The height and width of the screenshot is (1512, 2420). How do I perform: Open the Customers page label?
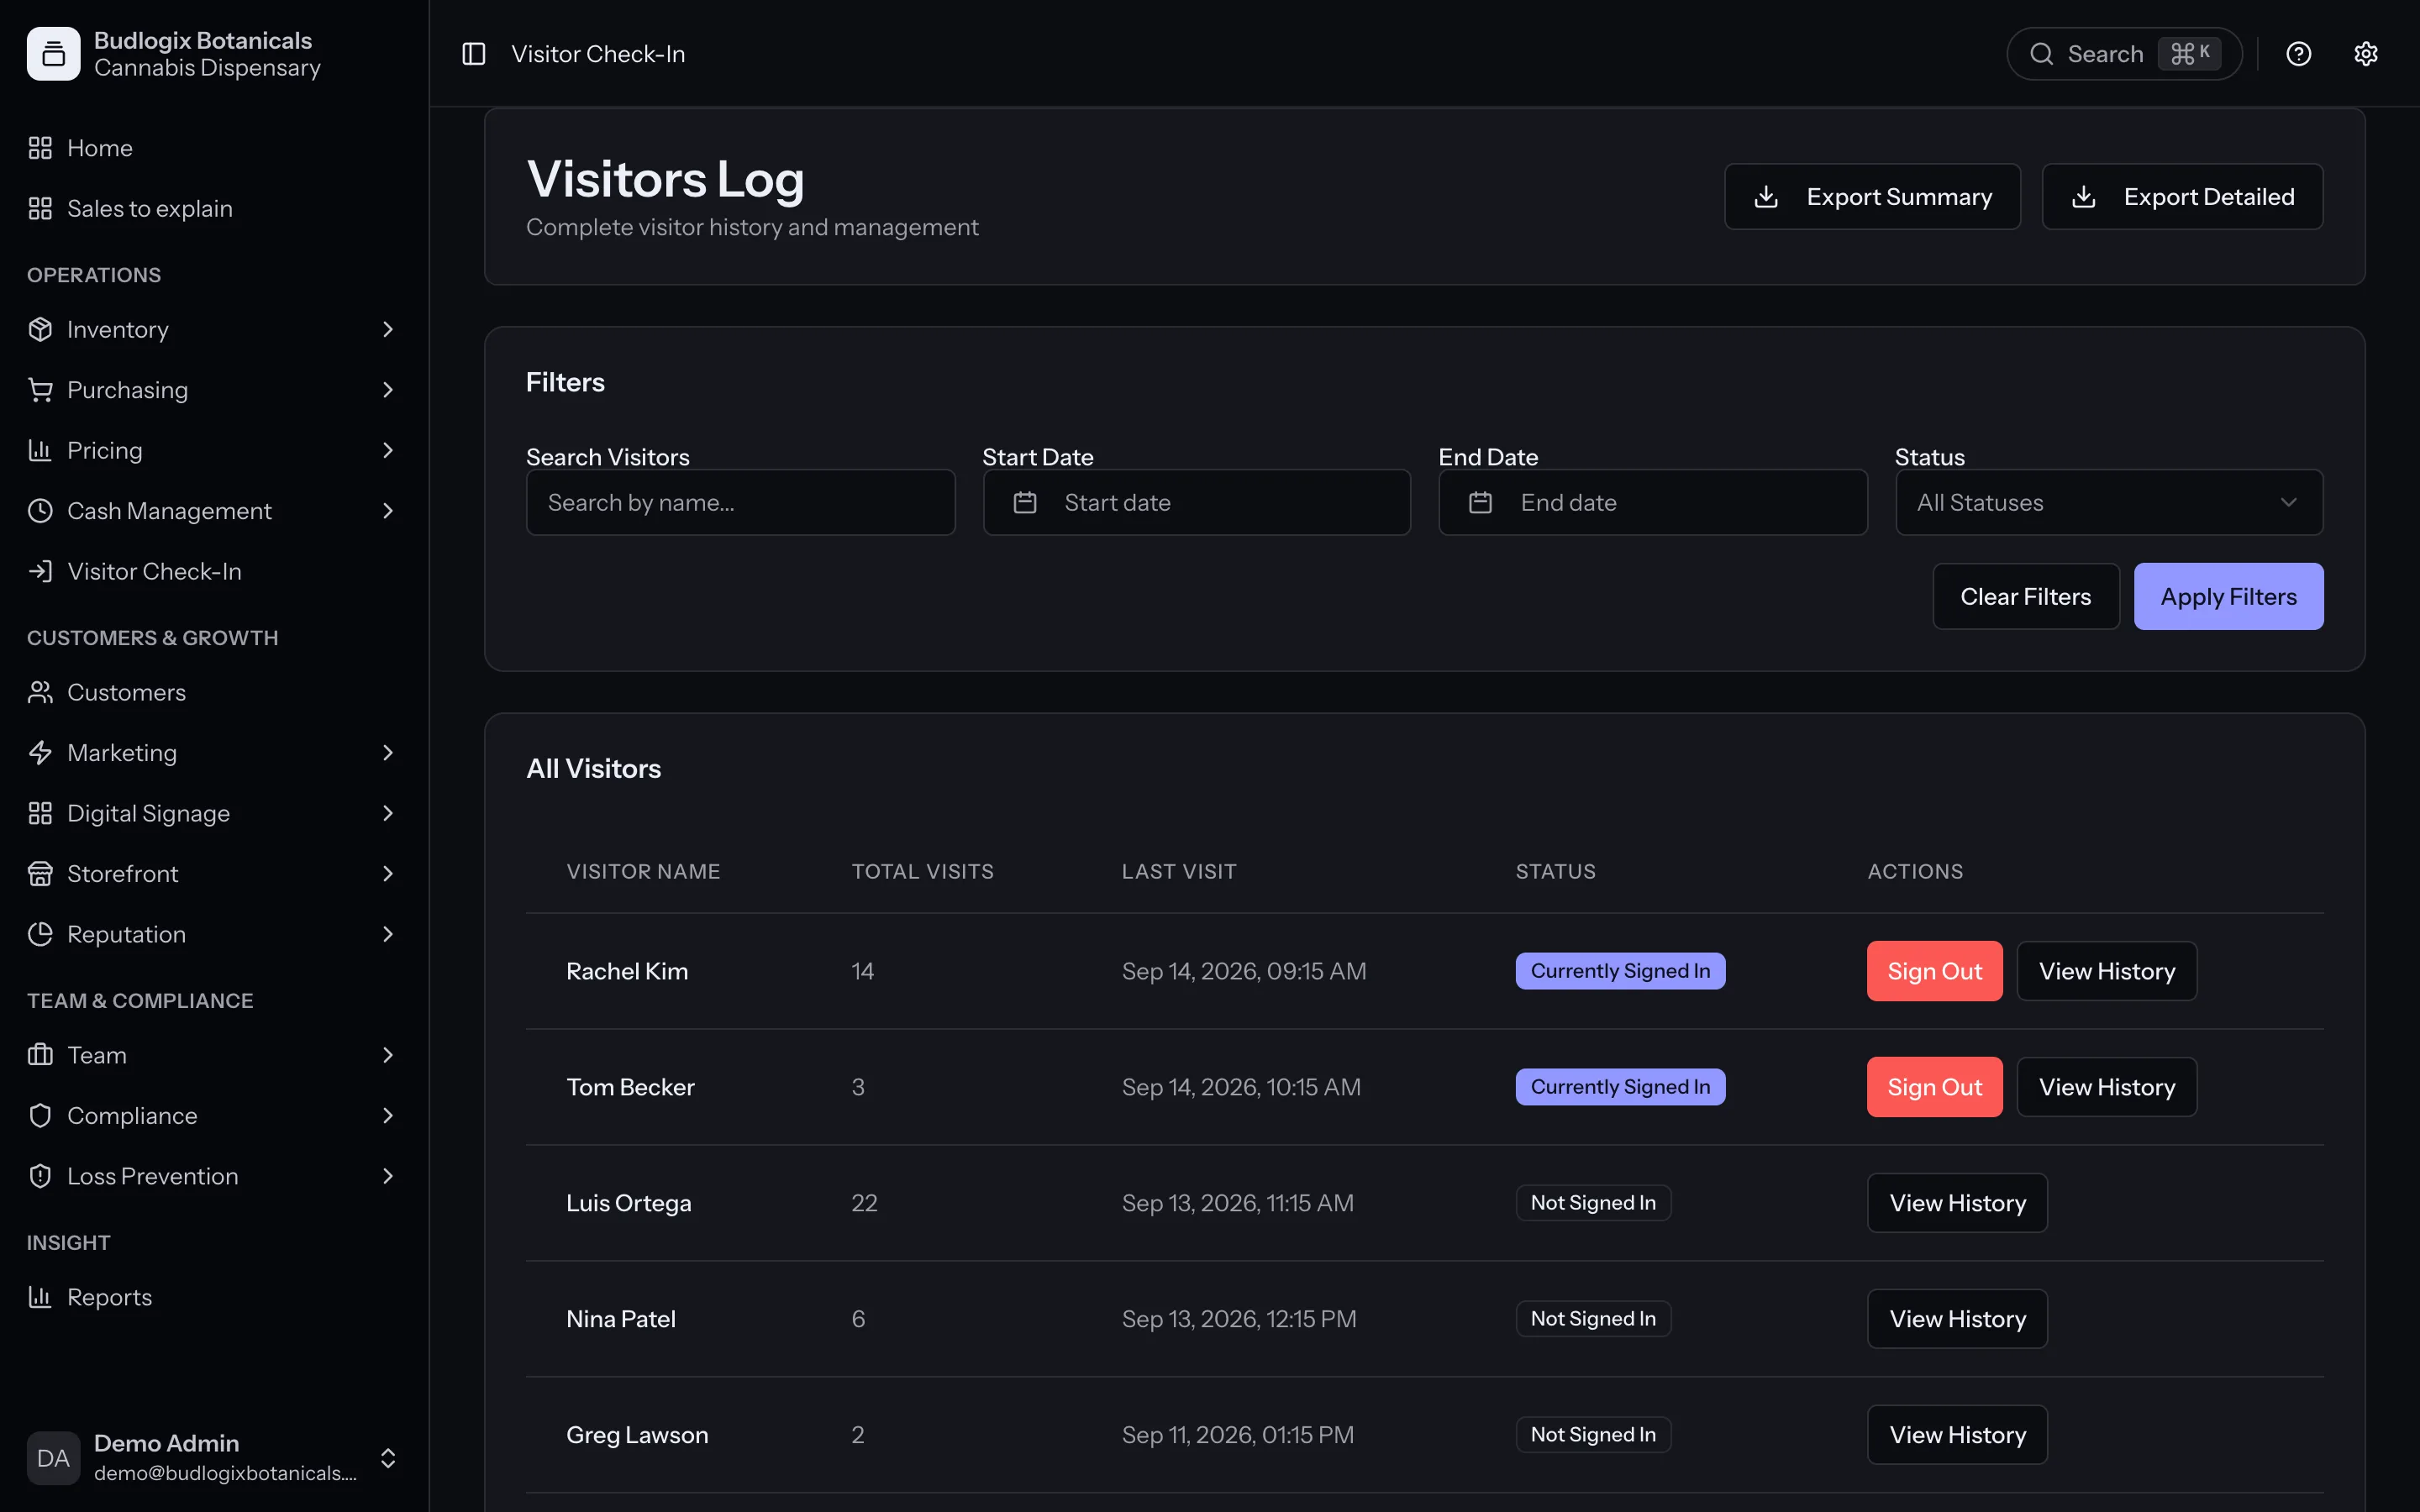[126, 692]
